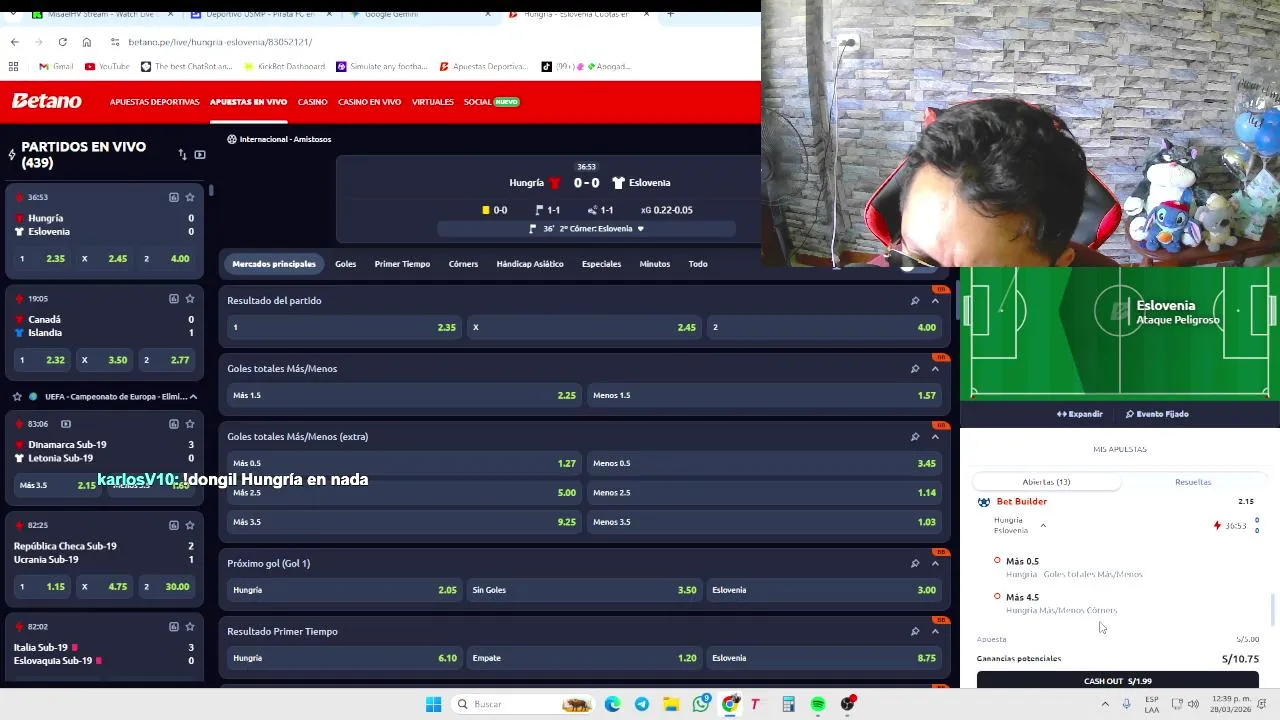The height and width of the screenshot is (720, 1280).
Task: Open Casino en Vivo menu item
Action: (x=369, y=102)
